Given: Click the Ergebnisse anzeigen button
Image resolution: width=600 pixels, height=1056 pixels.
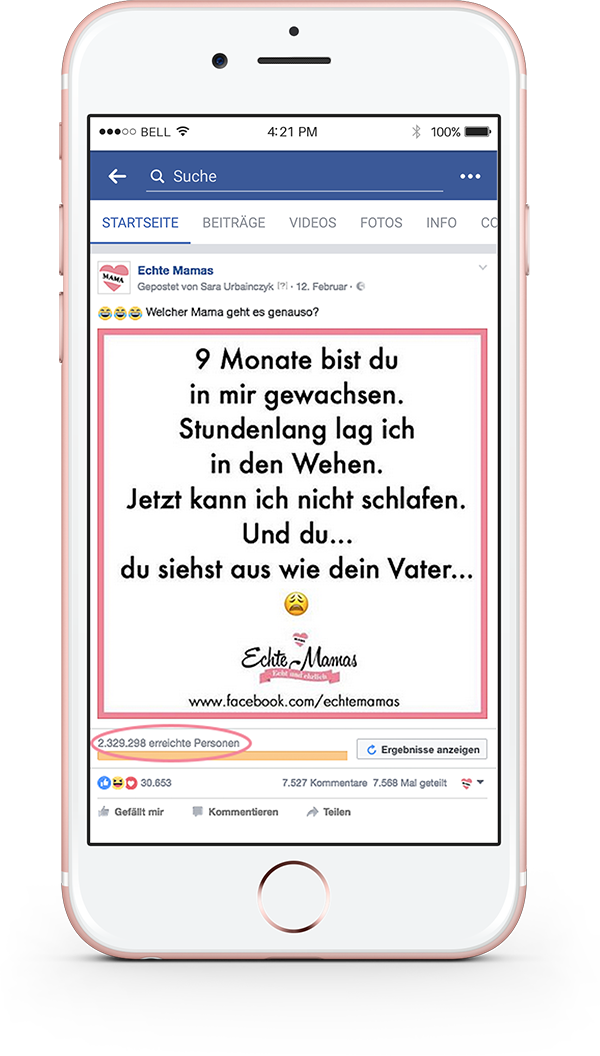Looking at the screenshot, I should [x=422, y=749].
